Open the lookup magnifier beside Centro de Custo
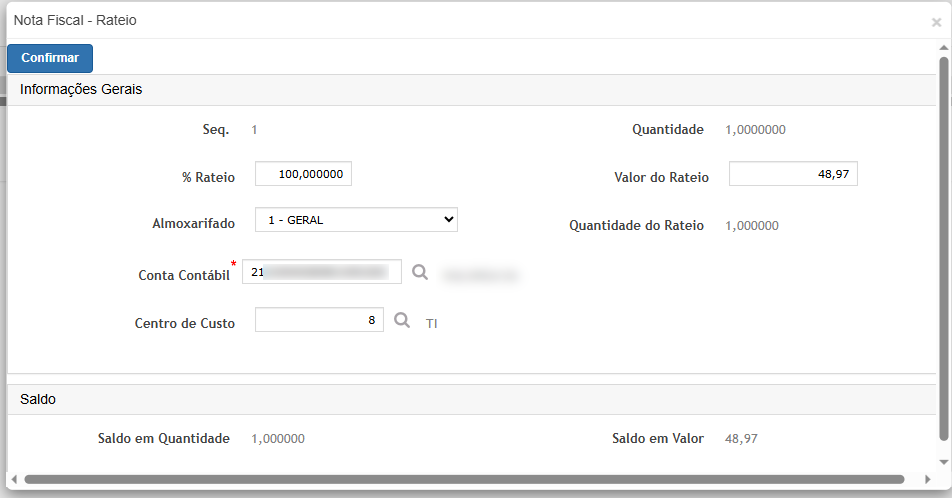 pyautogui.click(x=402, y=320)
